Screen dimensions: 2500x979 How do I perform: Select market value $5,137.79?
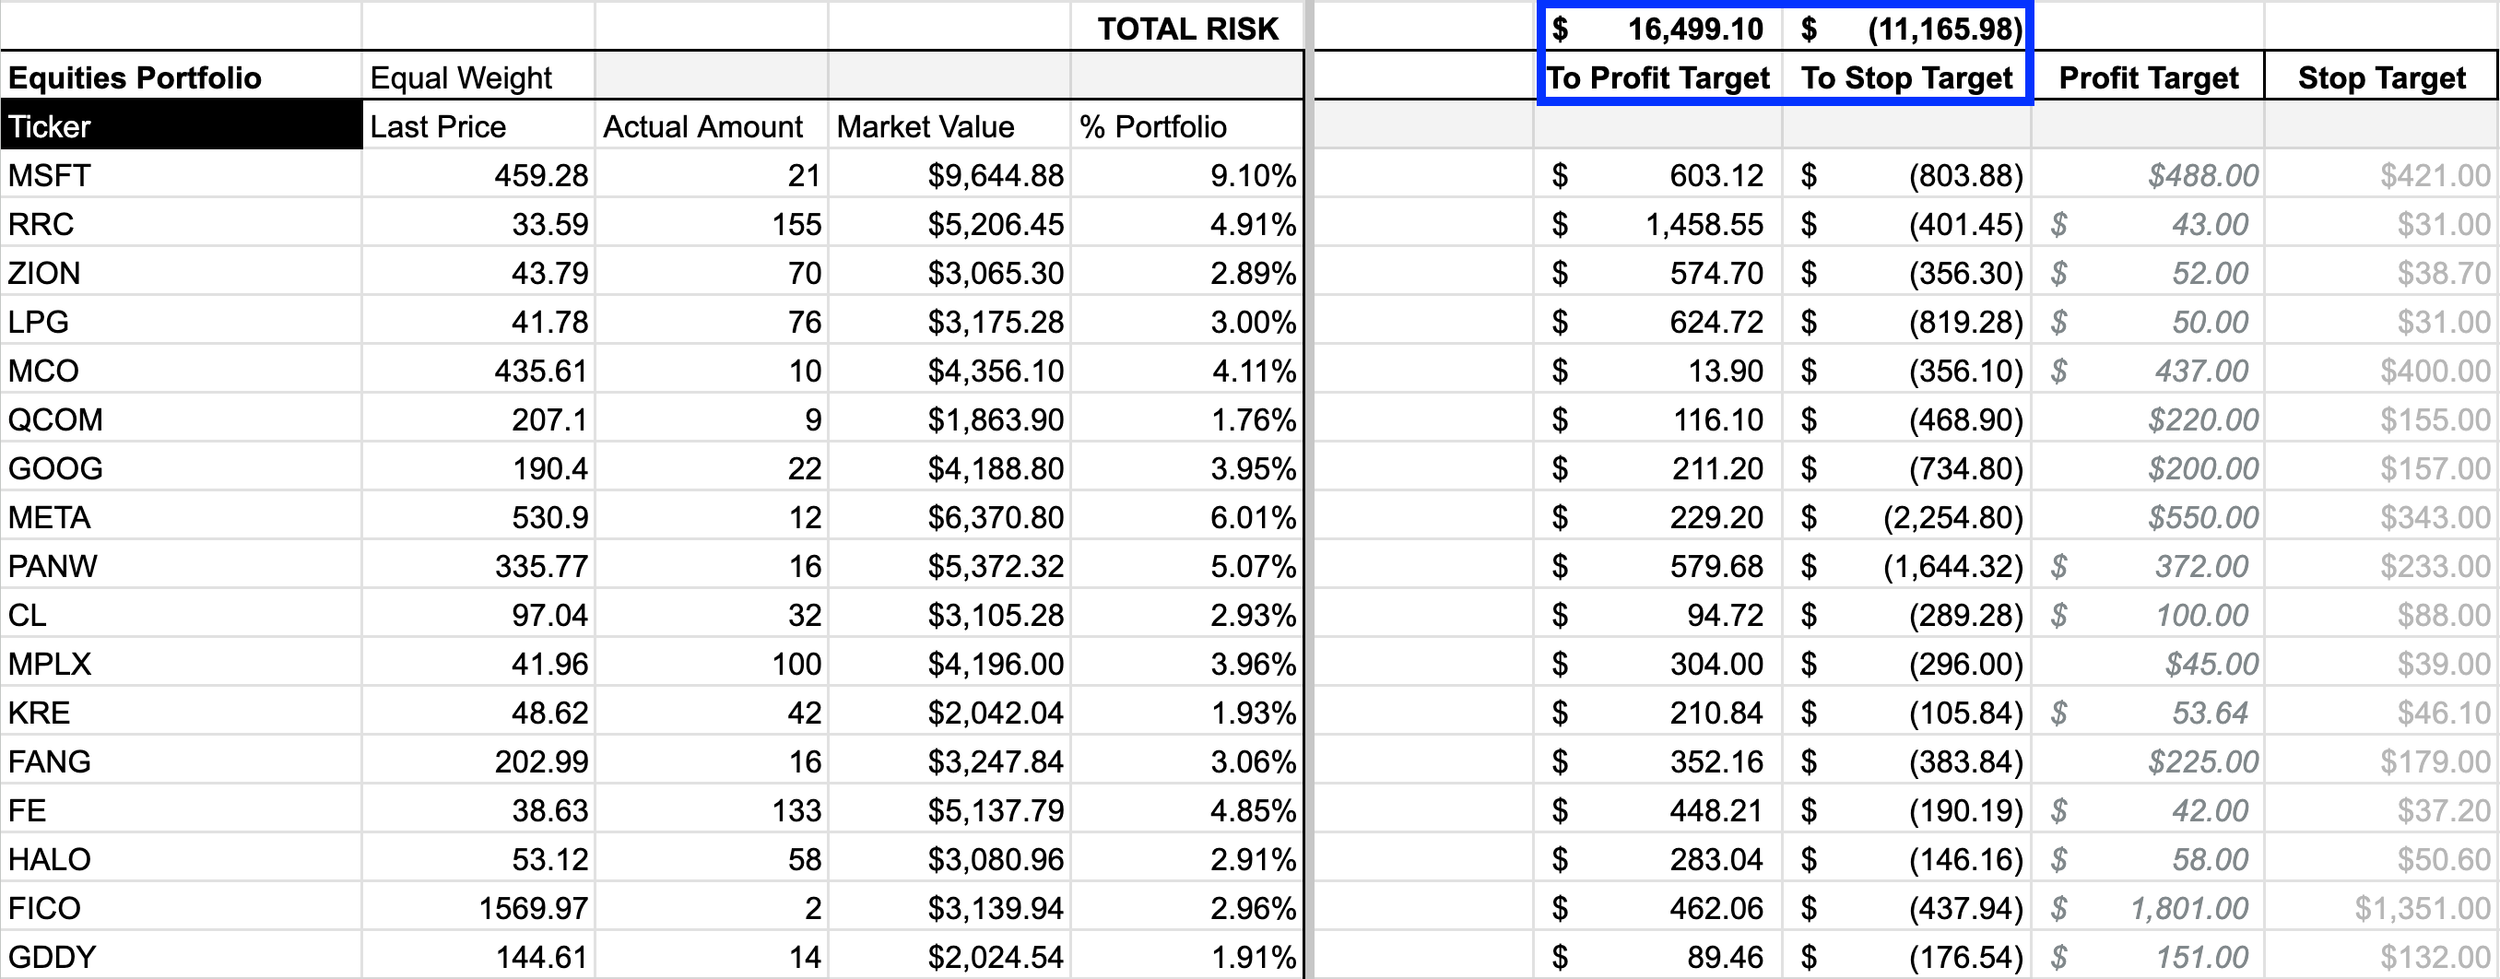point(949,810)
